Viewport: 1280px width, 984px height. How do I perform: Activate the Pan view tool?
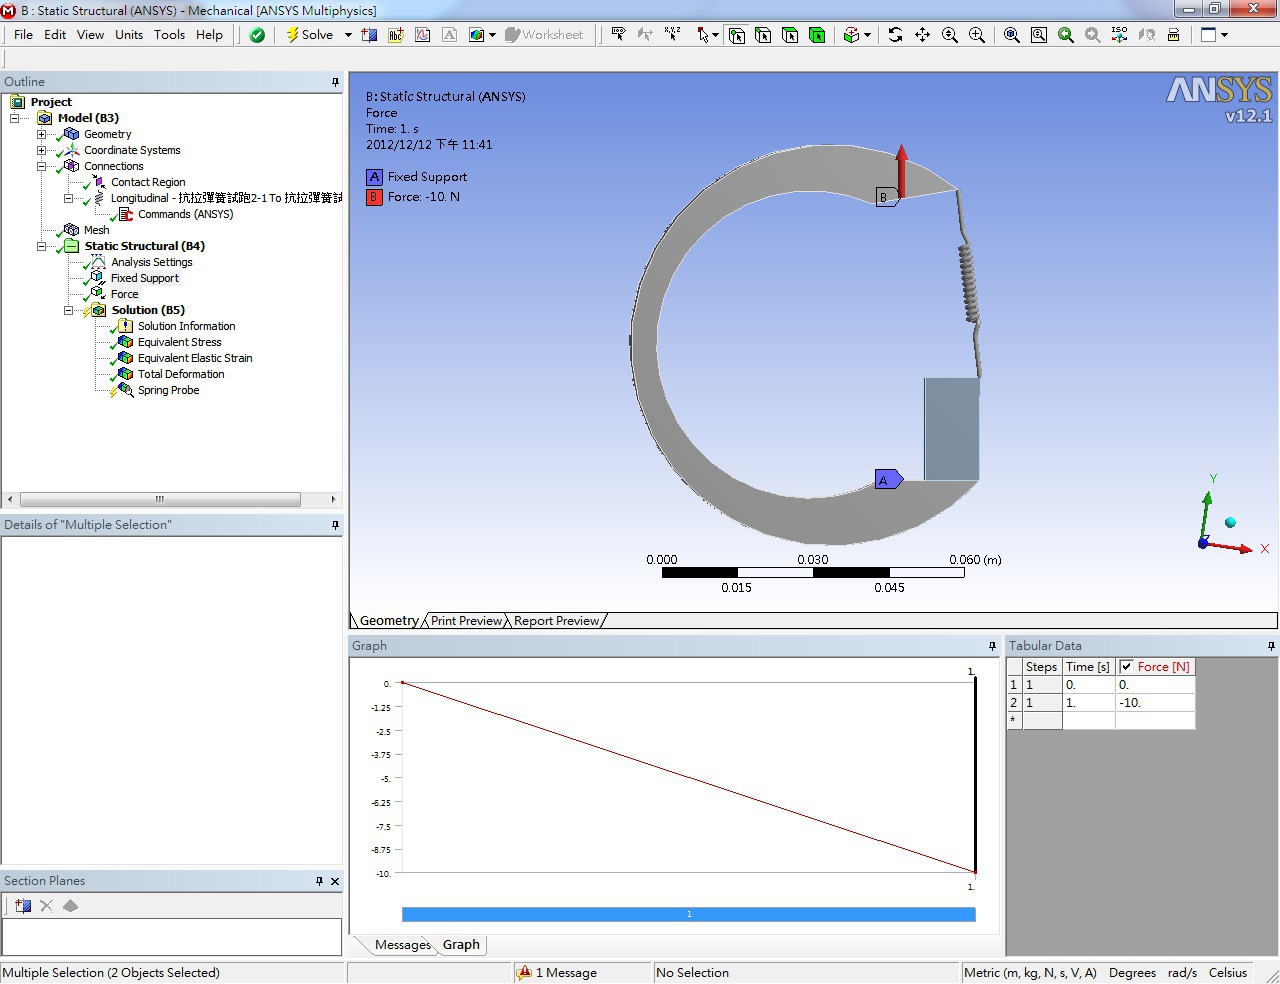[922, 35]
